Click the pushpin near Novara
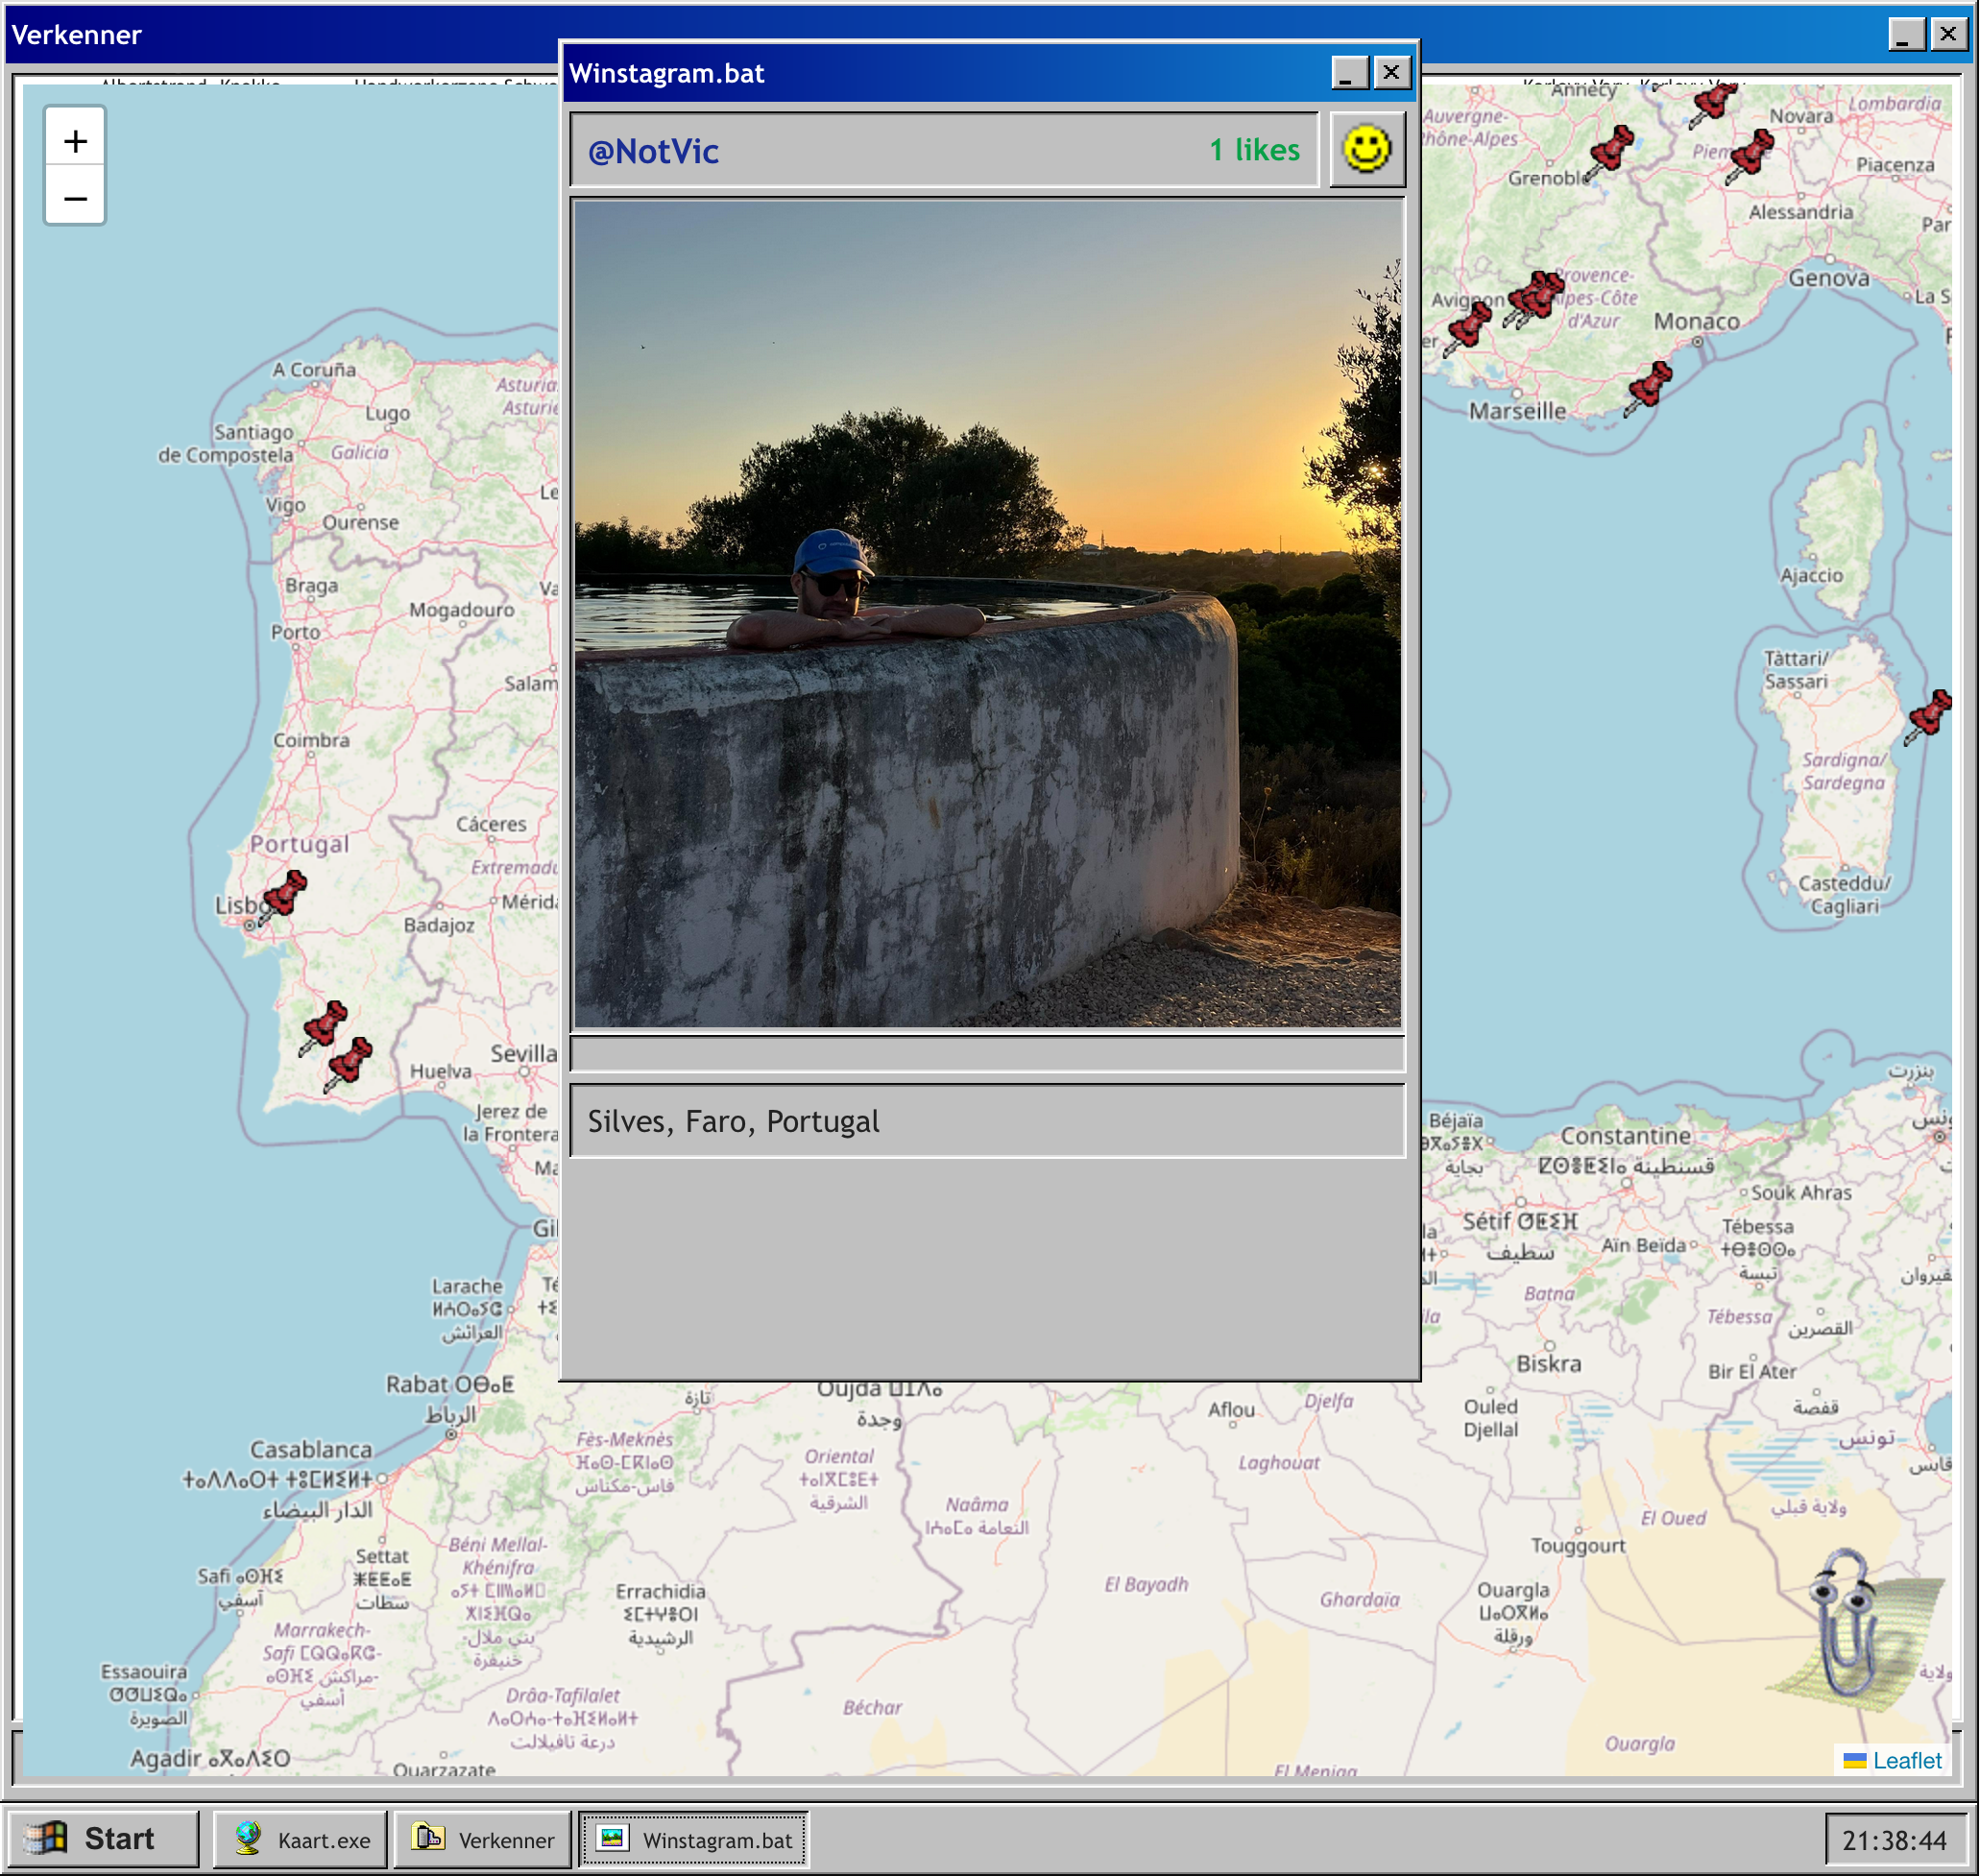 (x=1751, y=155)
